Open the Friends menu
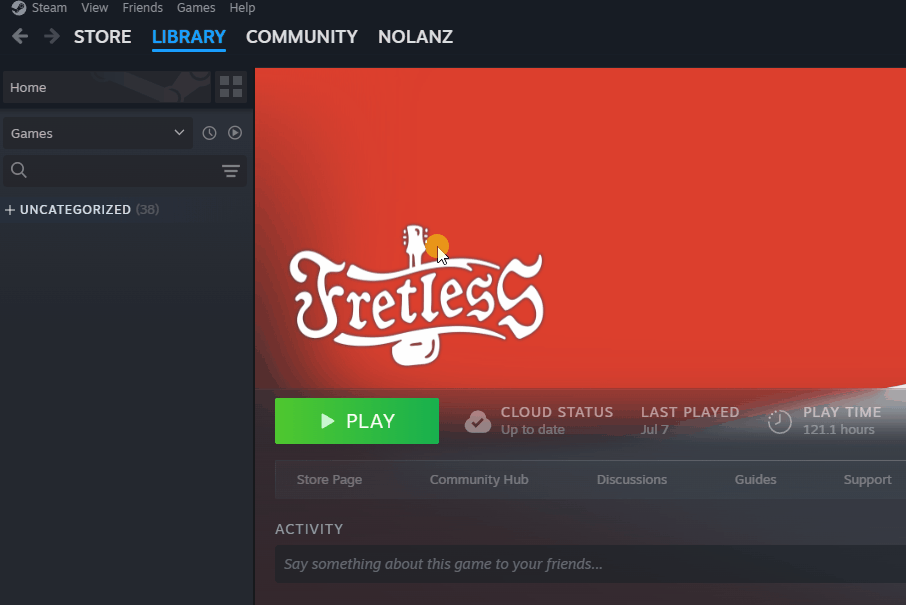 point(142,8)
